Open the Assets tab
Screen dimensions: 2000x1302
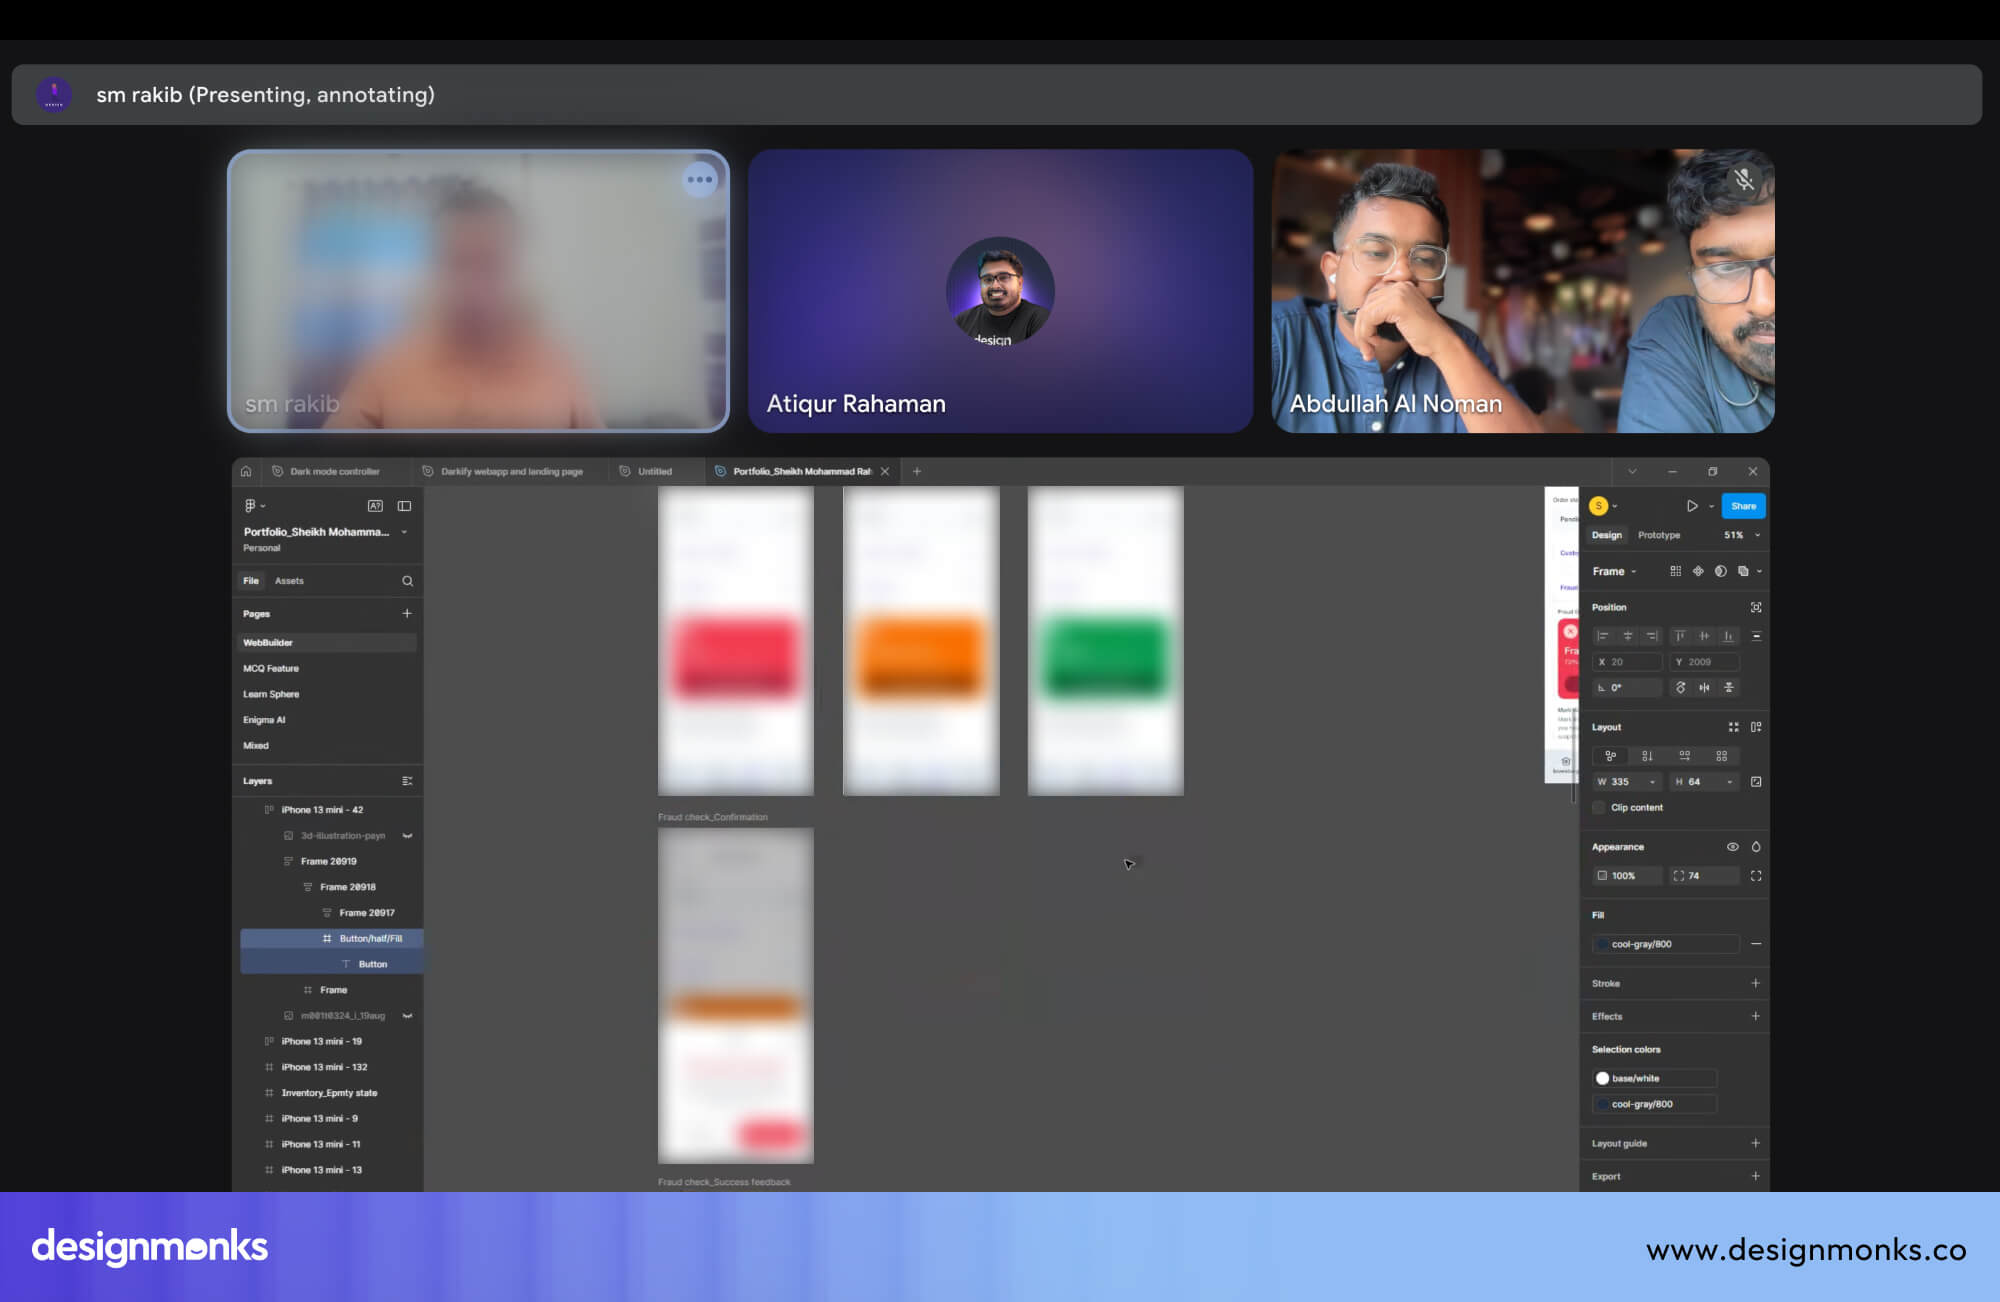coord(289,581)
